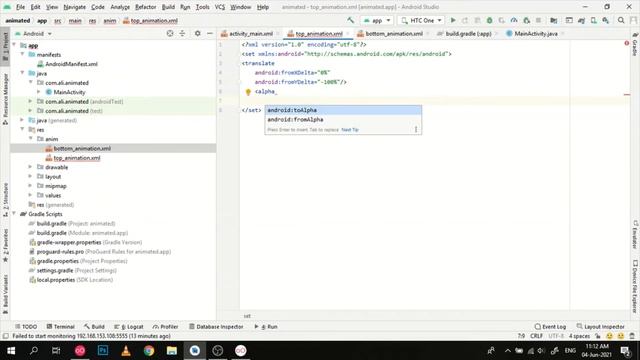Collapse the Gradle Scripts node
640x360 pixels.
click(14, 214)
